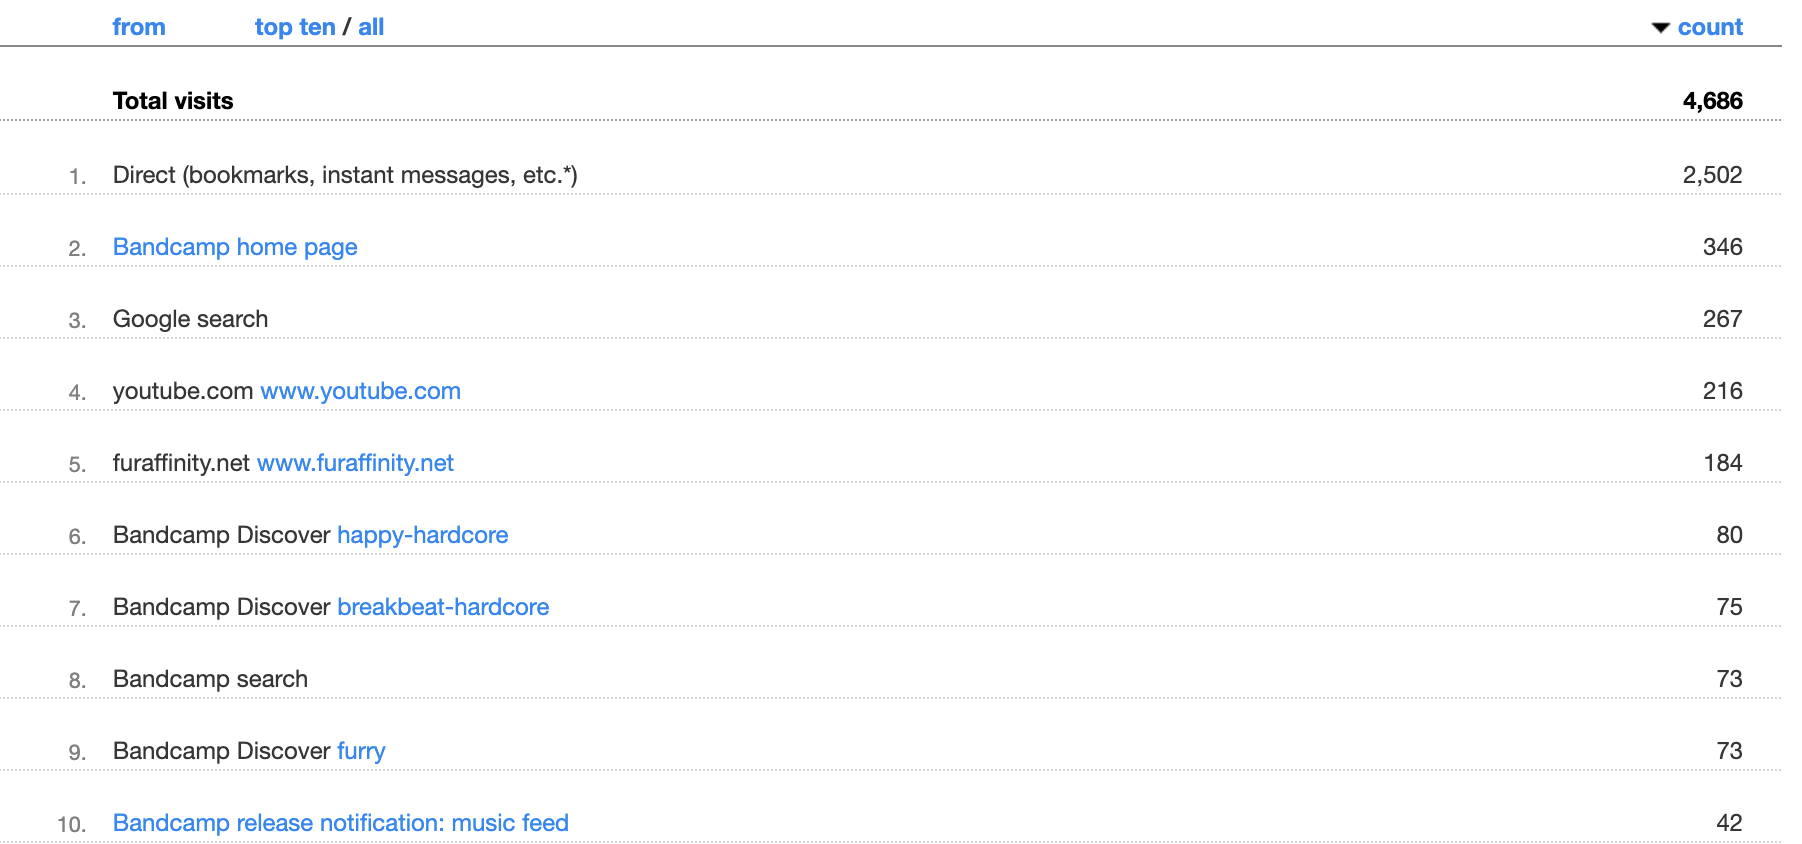This screenshot has width=1802, height=844.
Task: Select the 'youtube.com' plain text label
Action: [x=183, y=391]
